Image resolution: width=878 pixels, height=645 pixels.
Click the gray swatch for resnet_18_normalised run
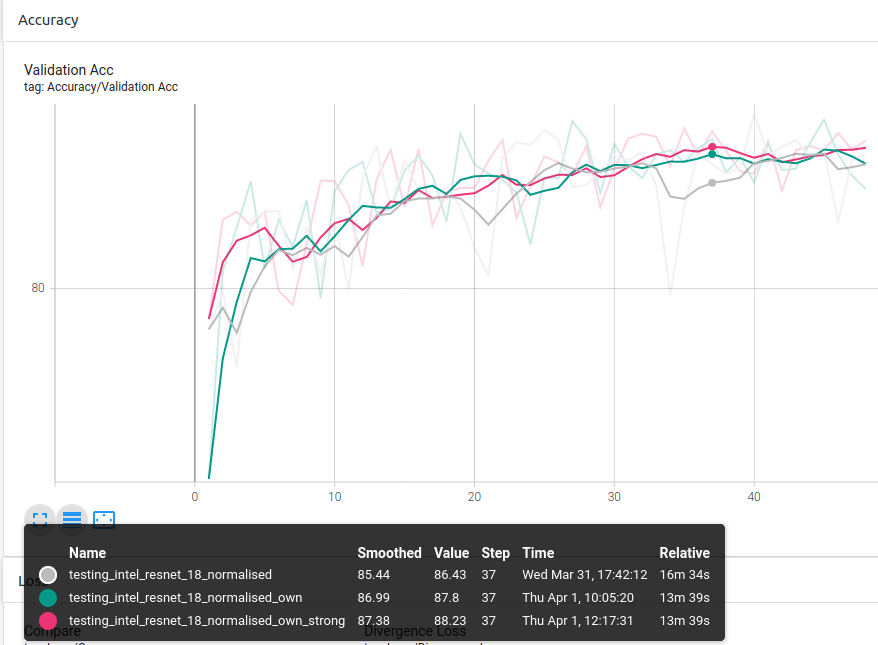48,575
